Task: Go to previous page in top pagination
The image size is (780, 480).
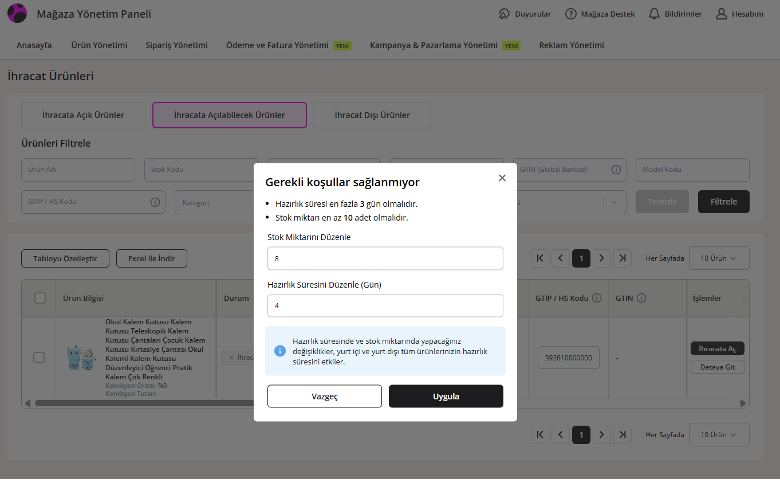Action: tap(561, 258)
